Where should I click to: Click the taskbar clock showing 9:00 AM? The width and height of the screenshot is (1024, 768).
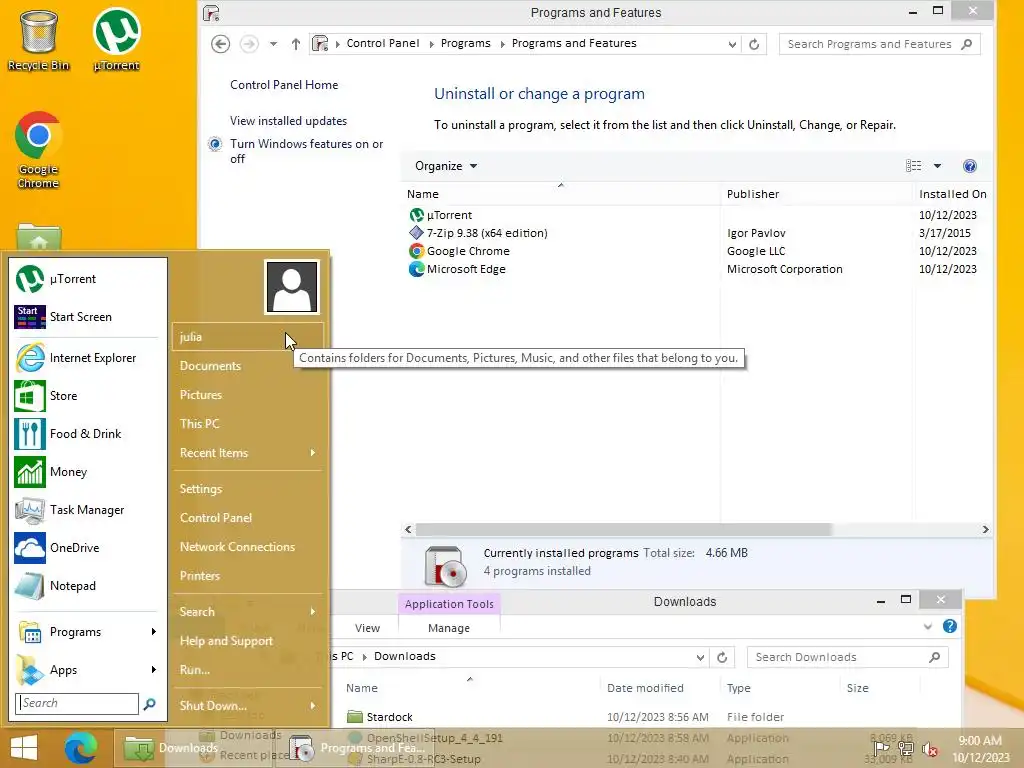pyautogui.click(x=980, y=748)
